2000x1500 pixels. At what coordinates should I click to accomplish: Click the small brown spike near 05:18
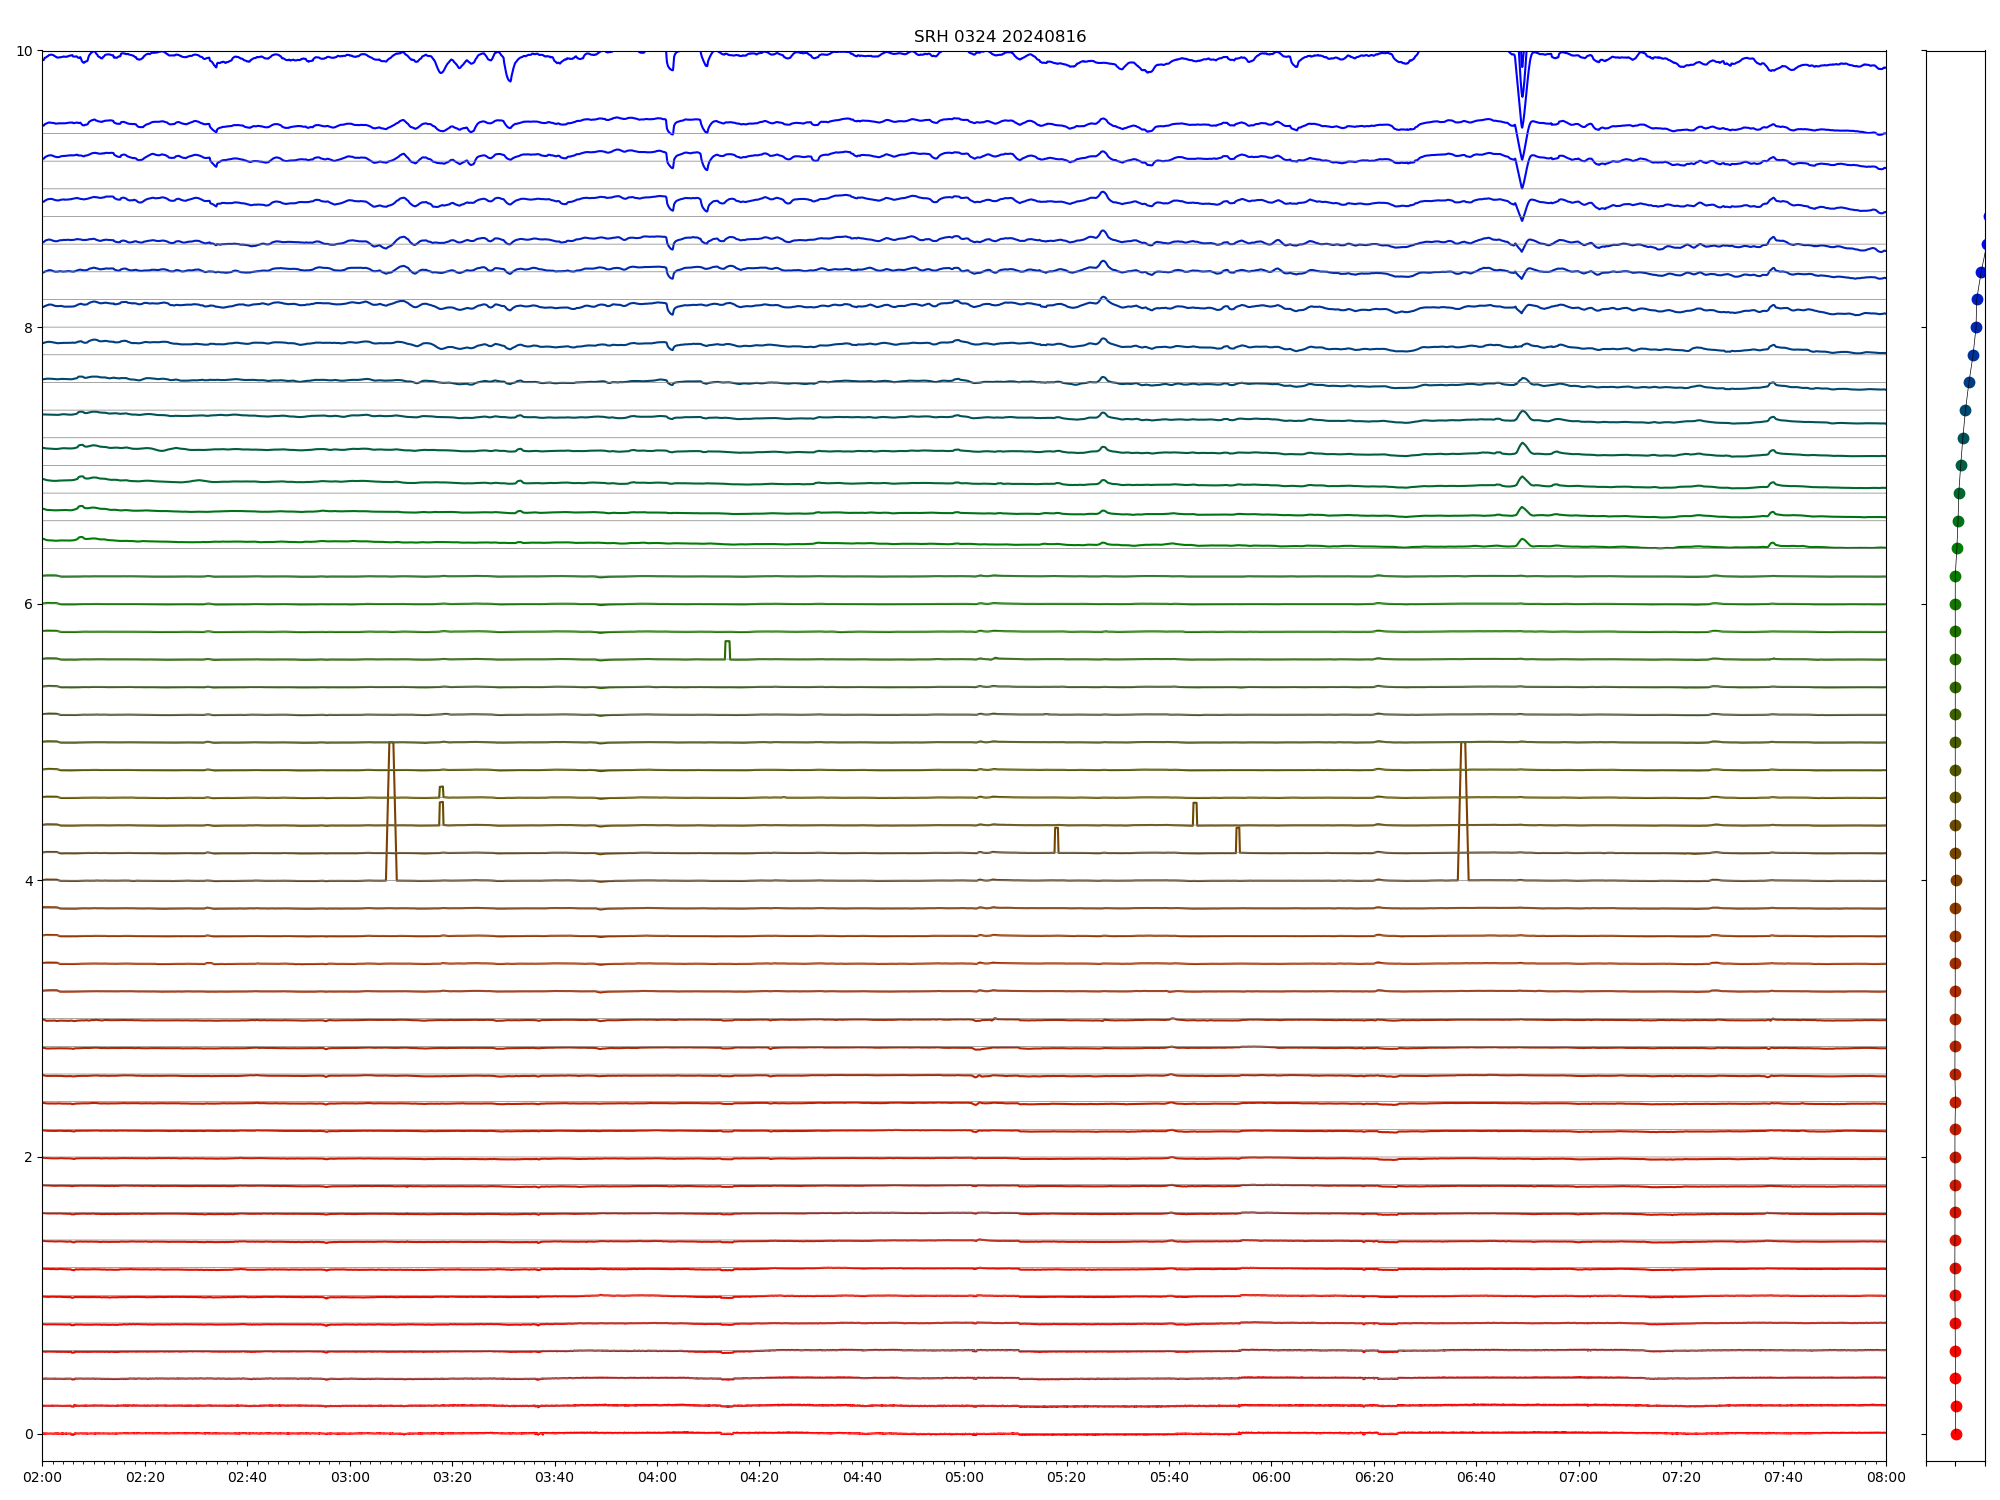click(1056, 839)
